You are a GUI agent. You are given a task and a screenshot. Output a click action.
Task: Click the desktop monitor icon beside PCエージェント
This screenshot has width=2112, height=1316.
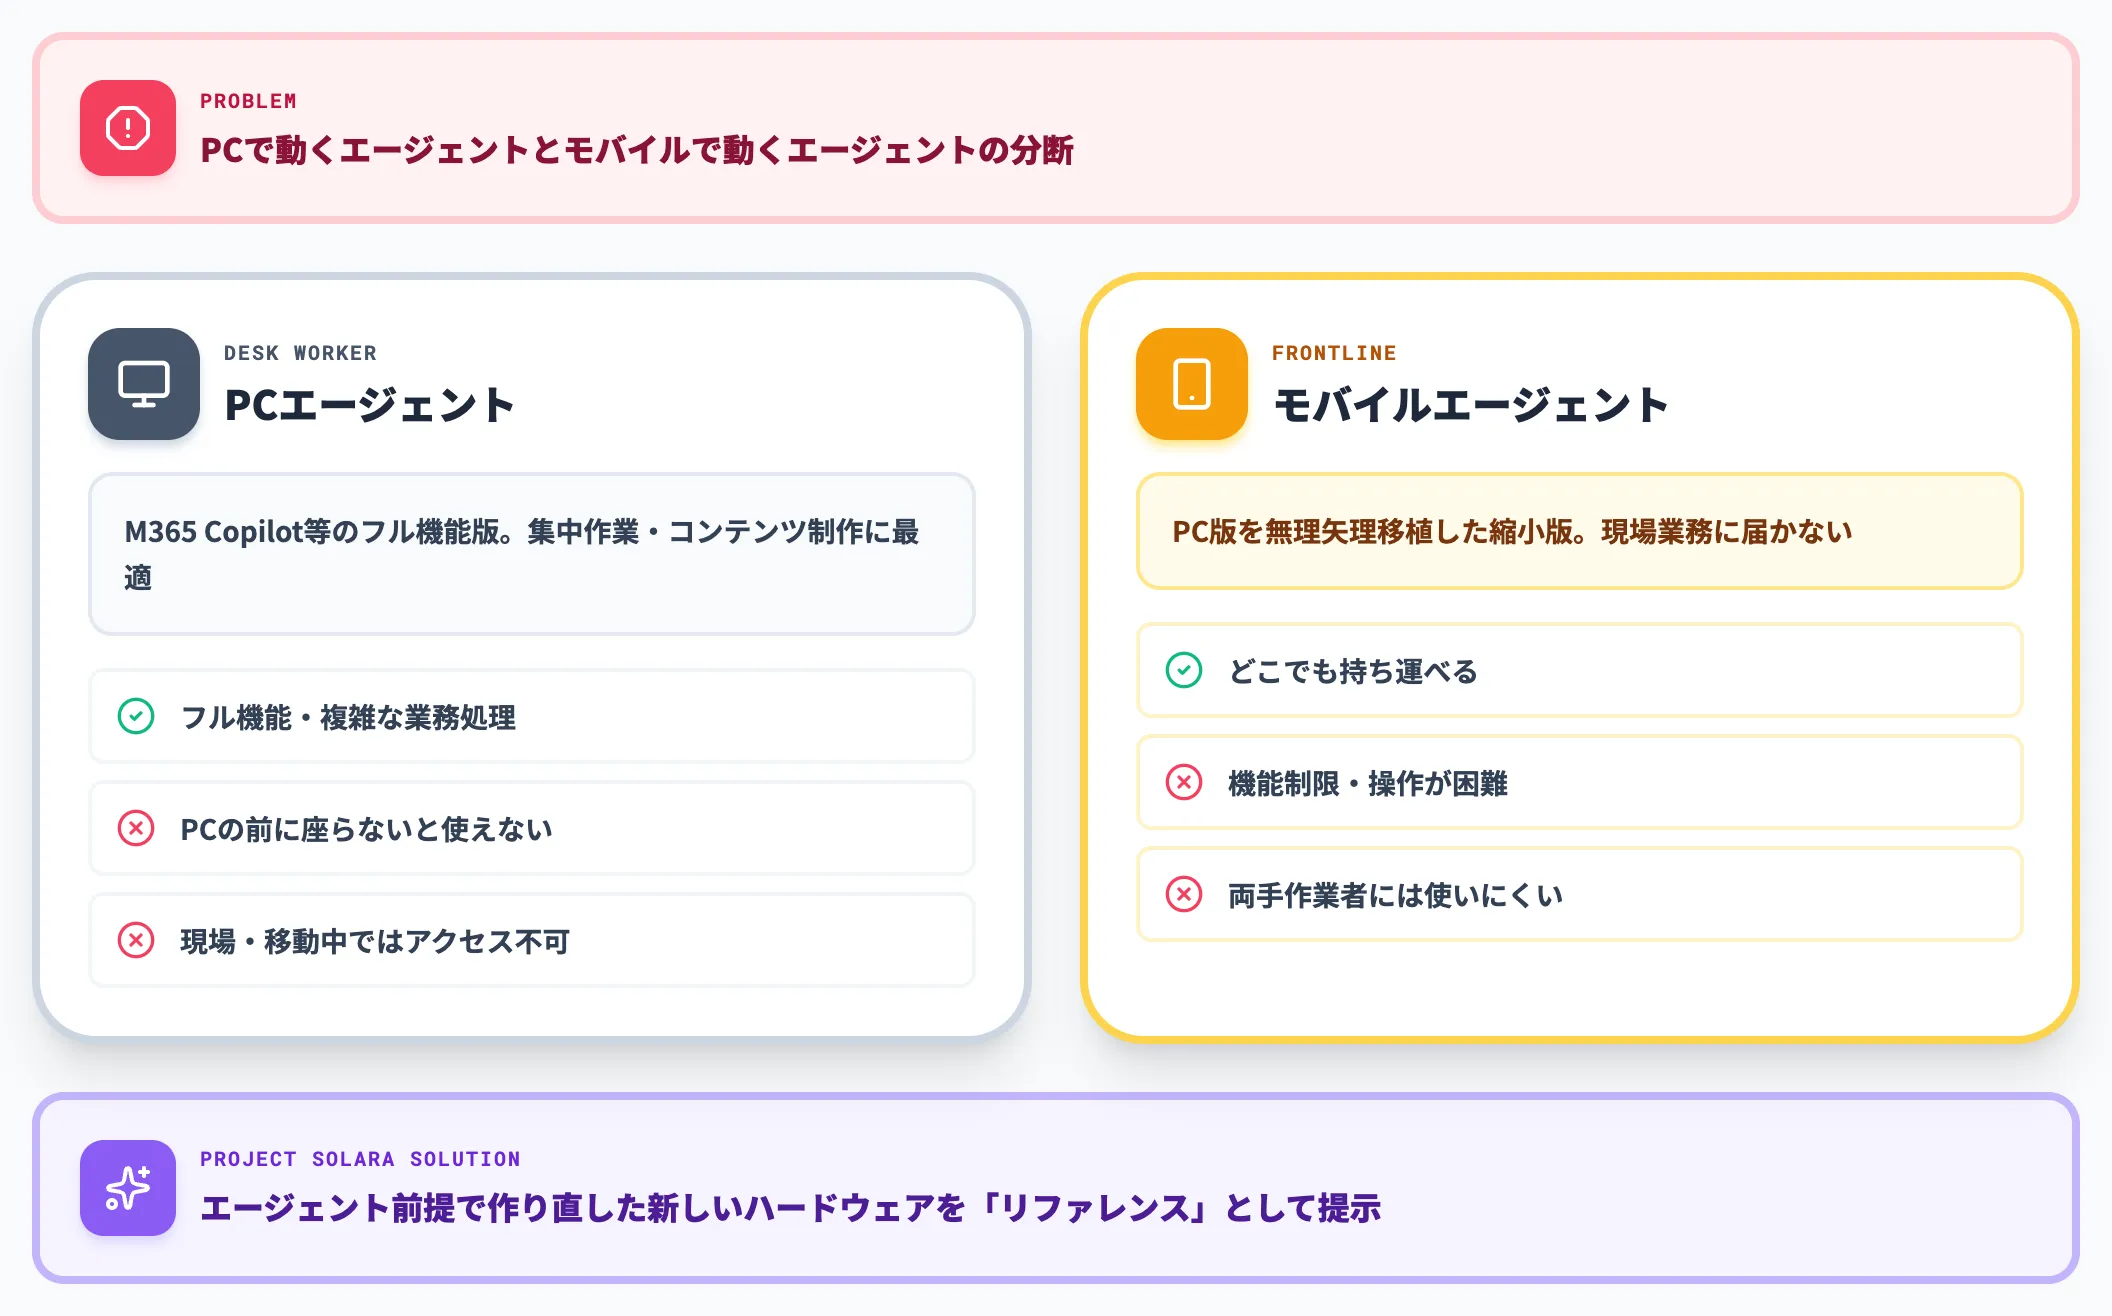pos(144,384)
